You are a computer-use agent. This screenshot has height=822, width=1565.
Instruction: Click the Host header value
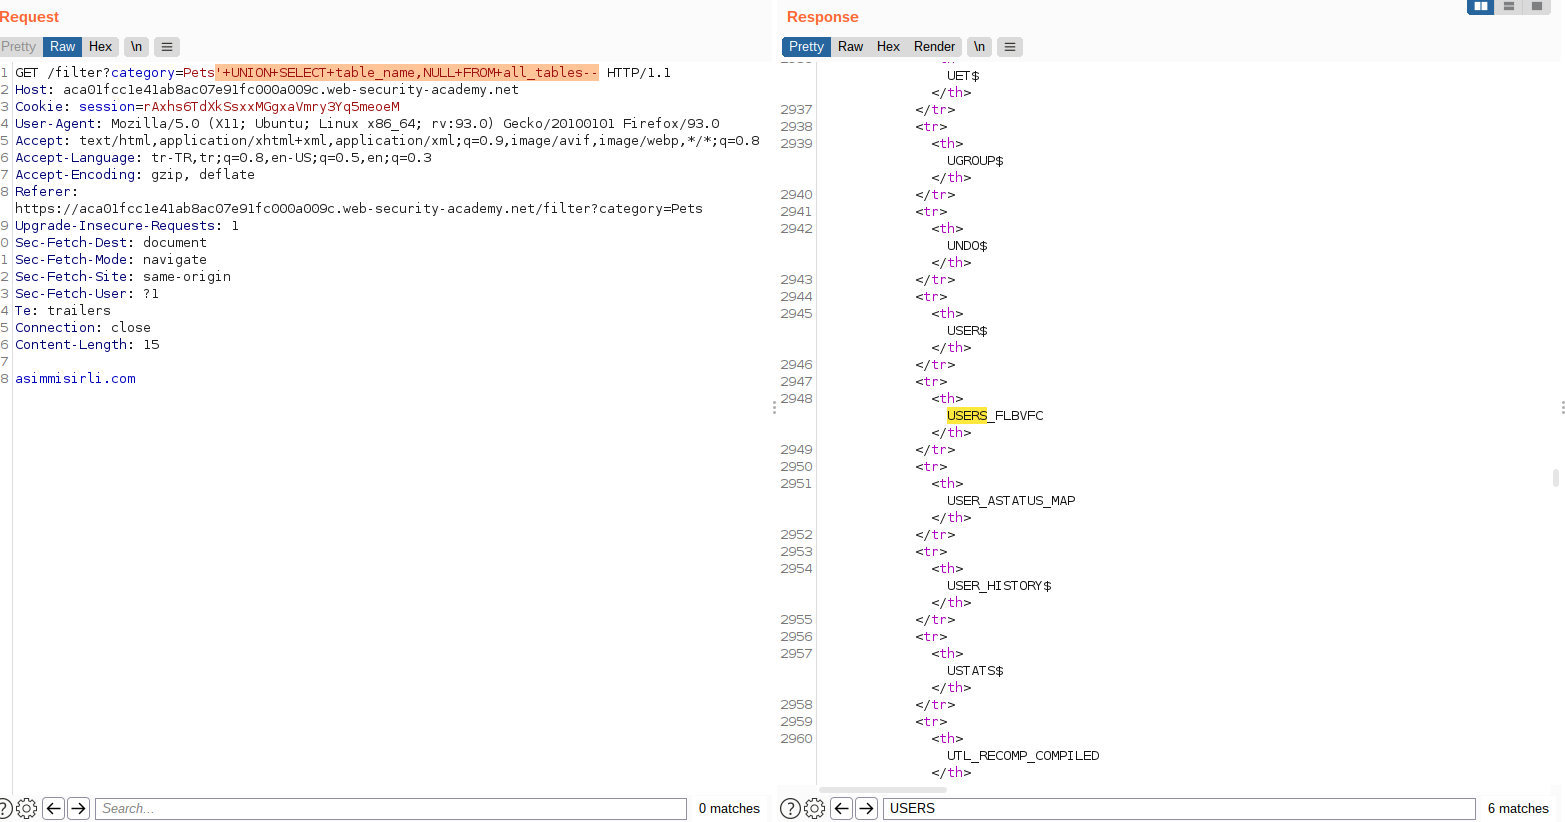click(291, 90)
